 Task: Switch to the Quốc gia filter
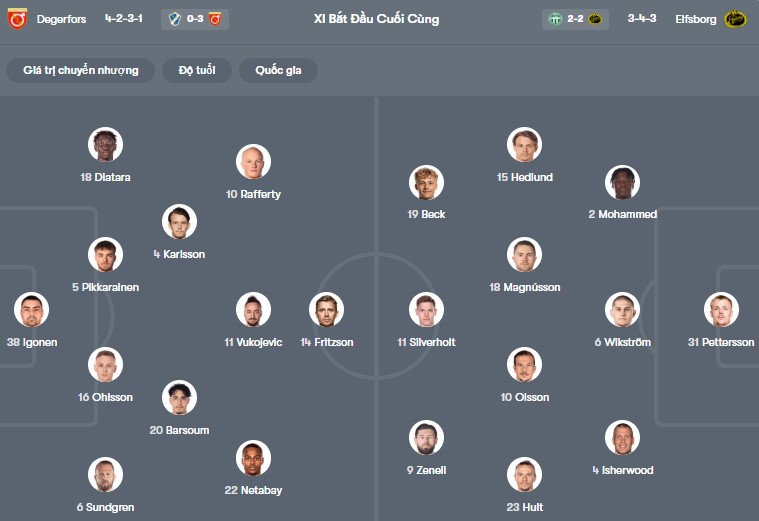[x=278, y=70]
